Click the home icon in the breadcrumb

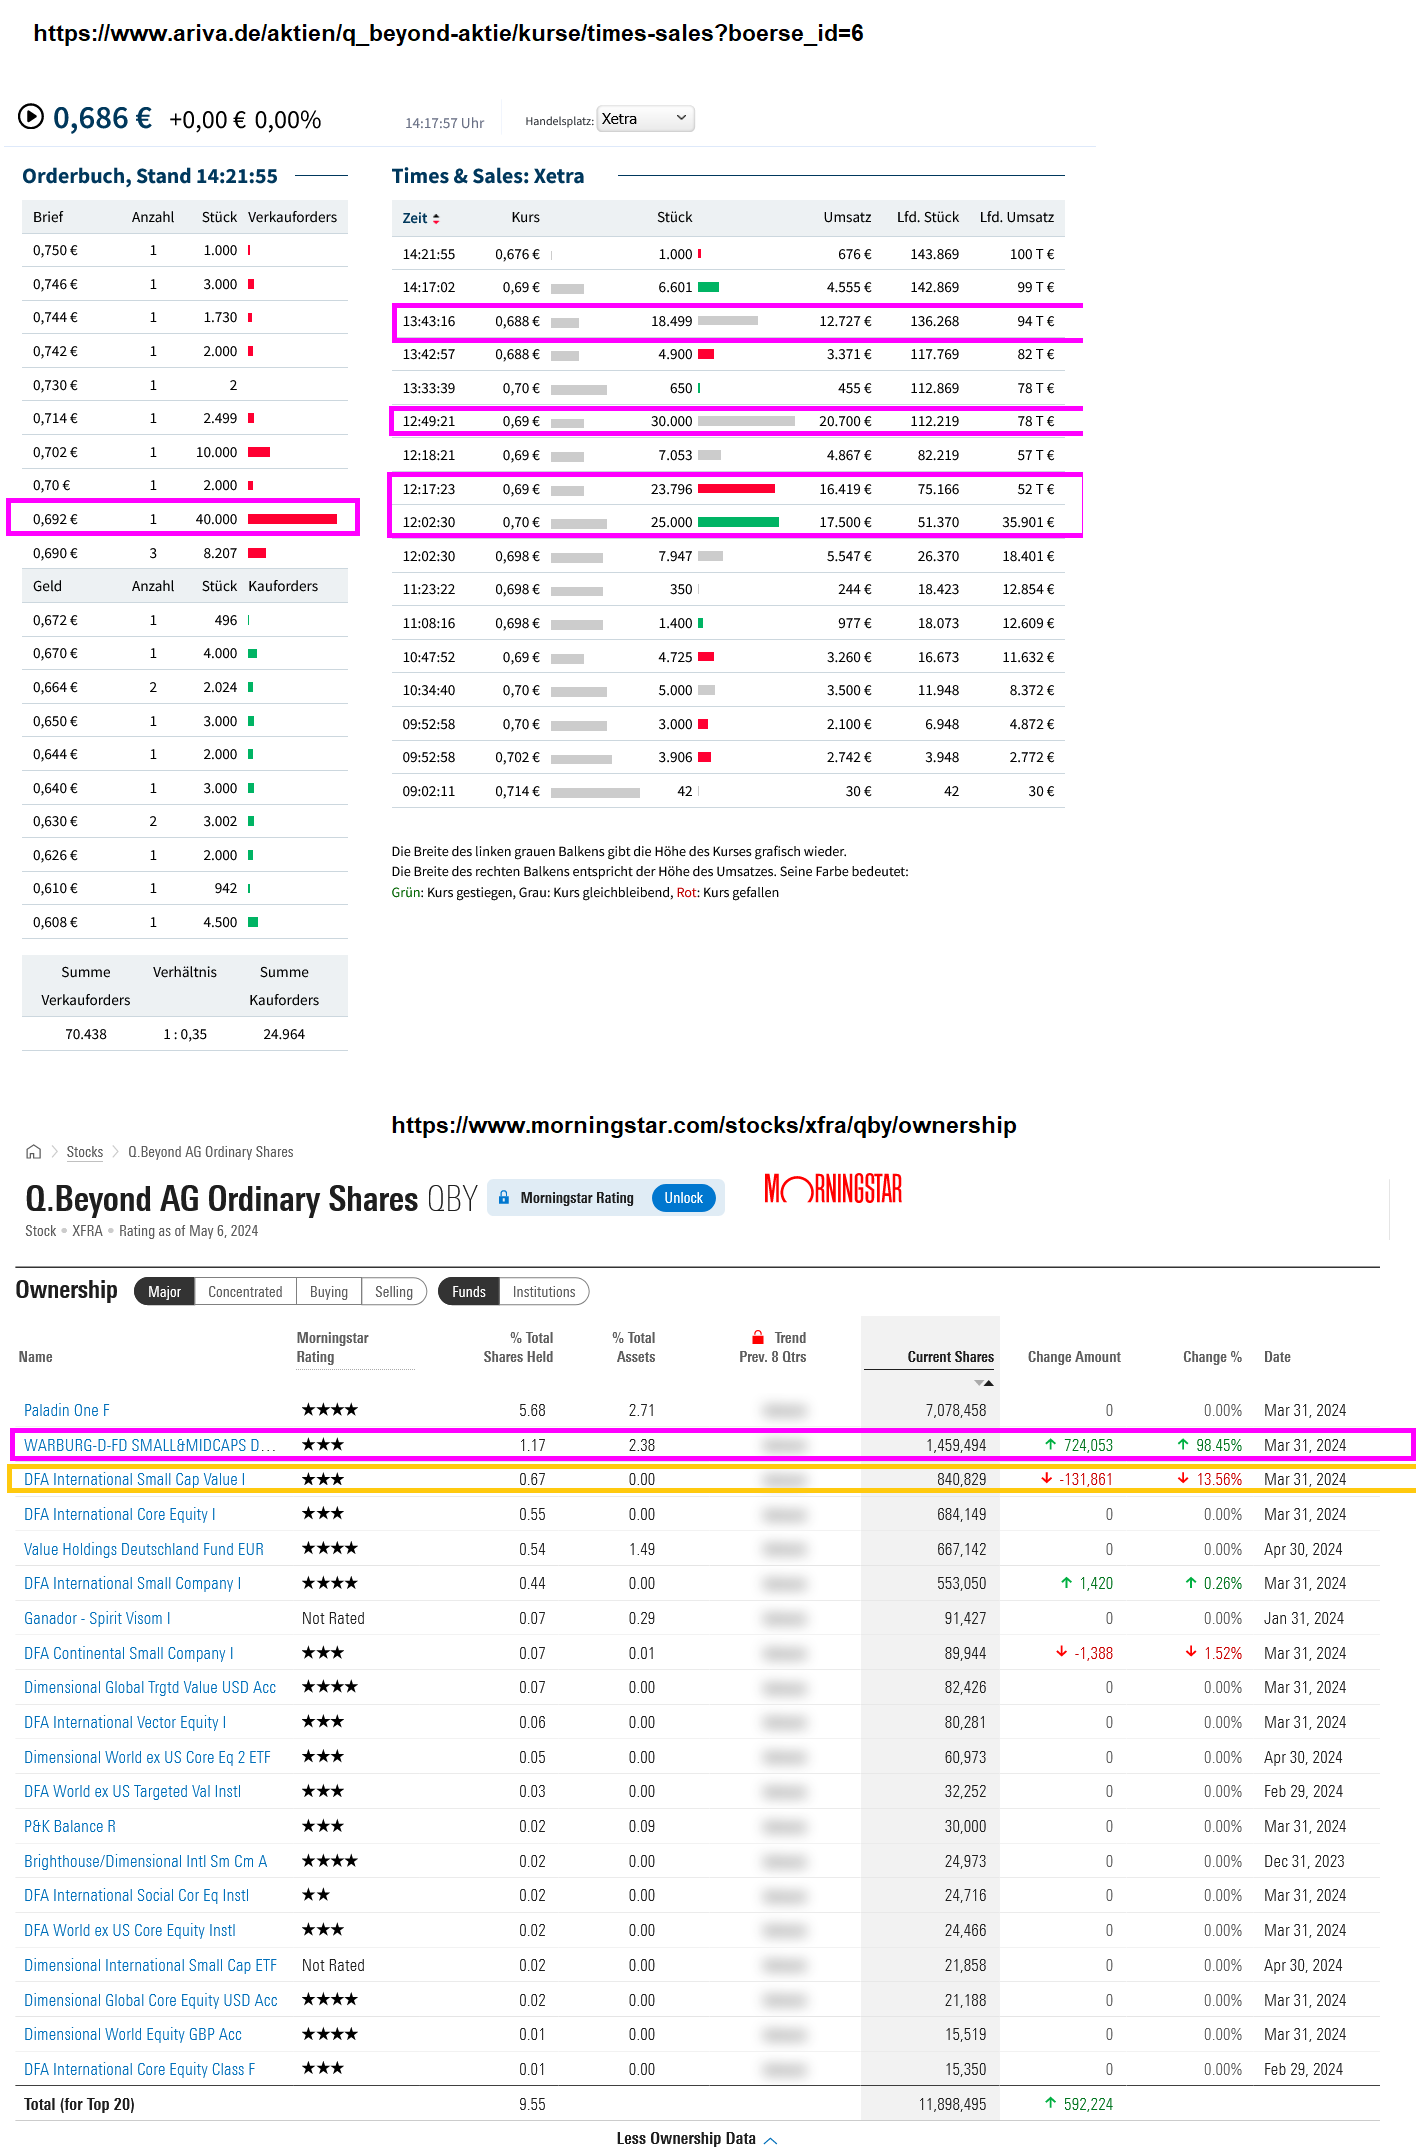point(34,1152)
